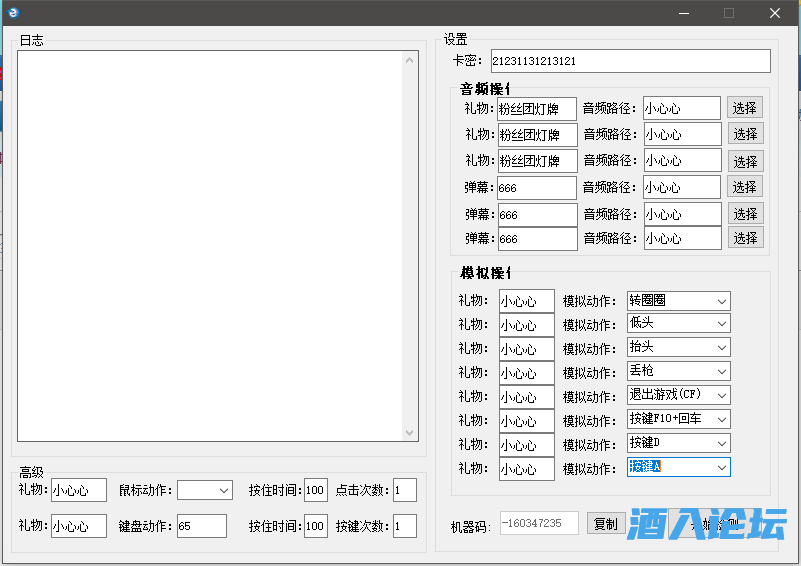Click the log scrollbar up arrow
801x566 pixels.
[410, 59]
